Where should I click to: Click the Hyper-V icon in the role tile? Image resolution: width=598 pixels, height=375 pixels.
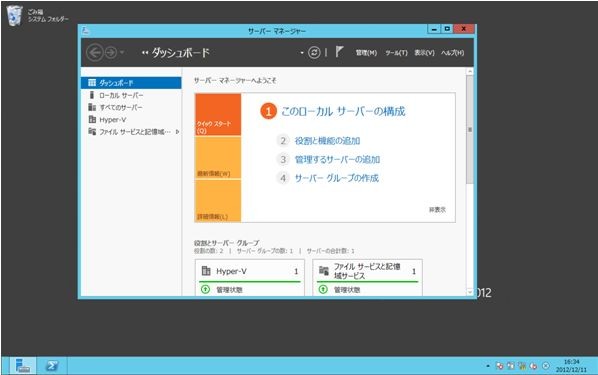tap(206, 271)
